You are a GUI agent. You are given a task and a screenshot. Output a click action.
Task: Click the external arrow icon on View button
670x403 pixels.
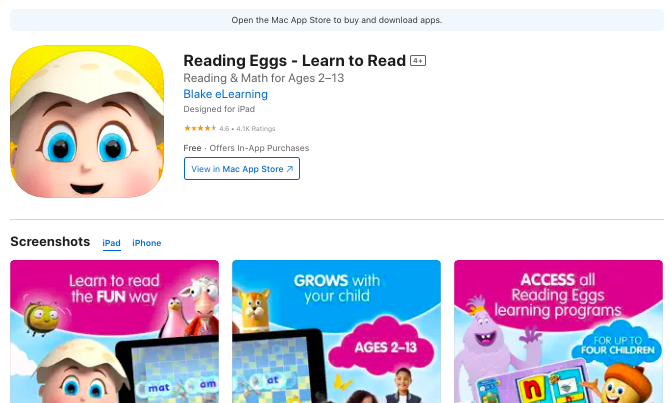pos(290,169)
